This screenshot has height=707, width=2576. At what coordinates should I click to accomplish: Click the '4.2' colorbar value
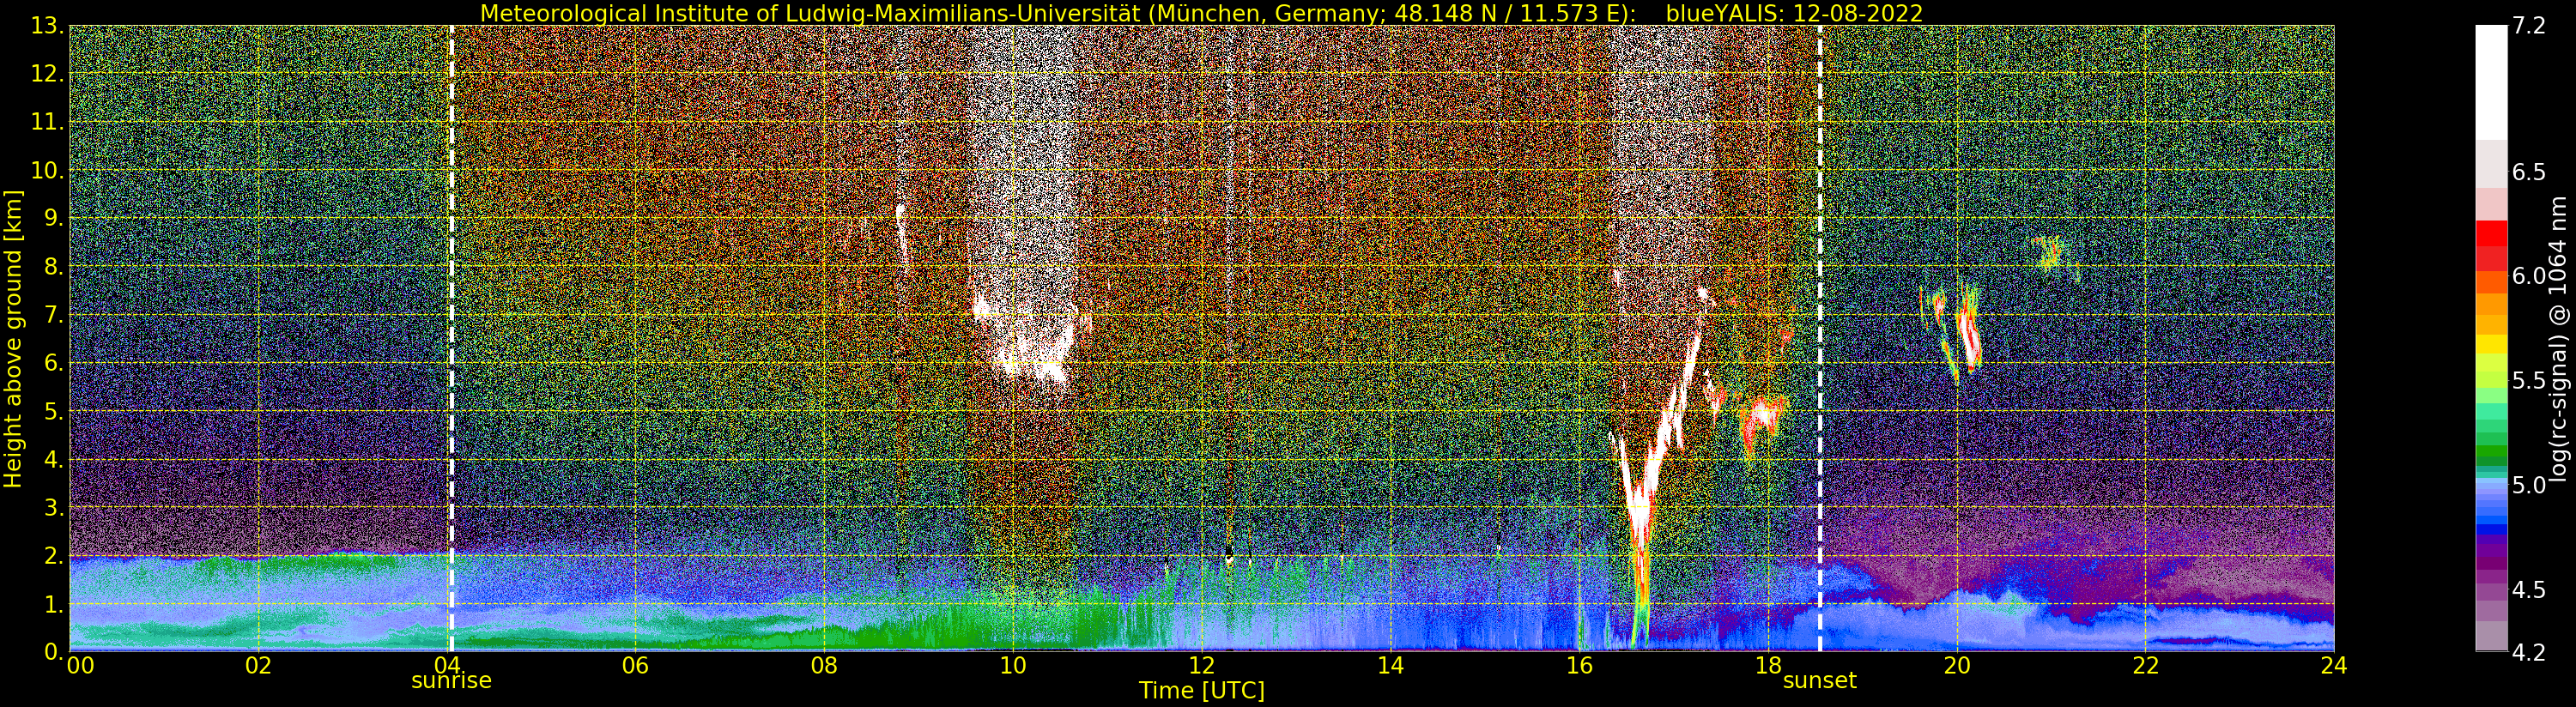point(2527,651)
